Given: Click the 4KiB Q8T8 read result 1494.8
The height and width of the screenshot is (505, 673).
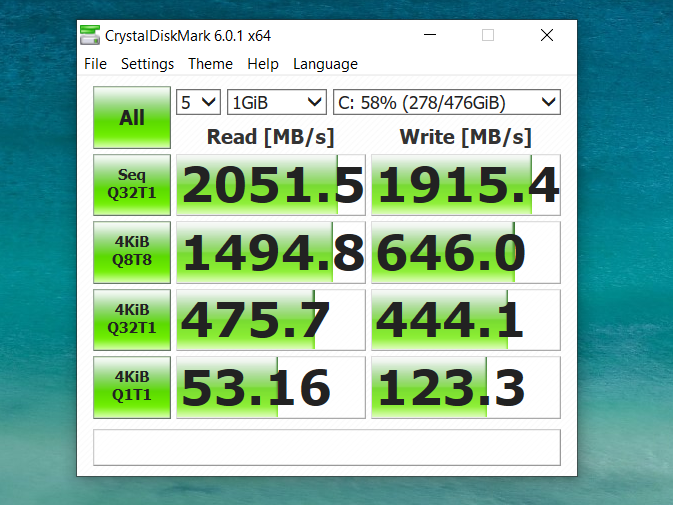Looking at the screenshot, I should (271, 252).
